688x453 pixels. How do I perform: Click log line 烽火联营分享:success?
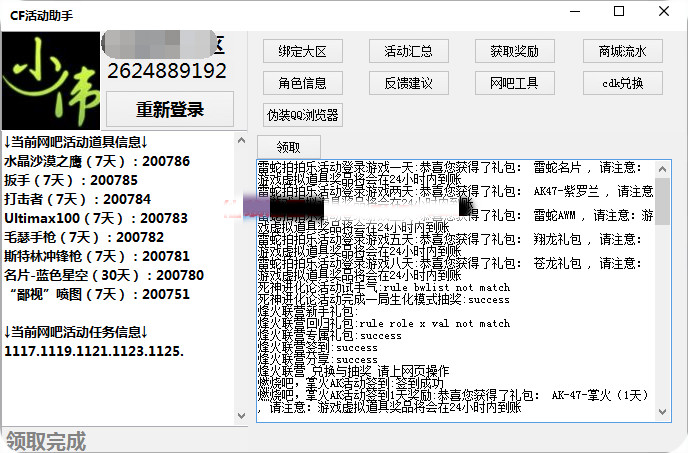[318, 360]
